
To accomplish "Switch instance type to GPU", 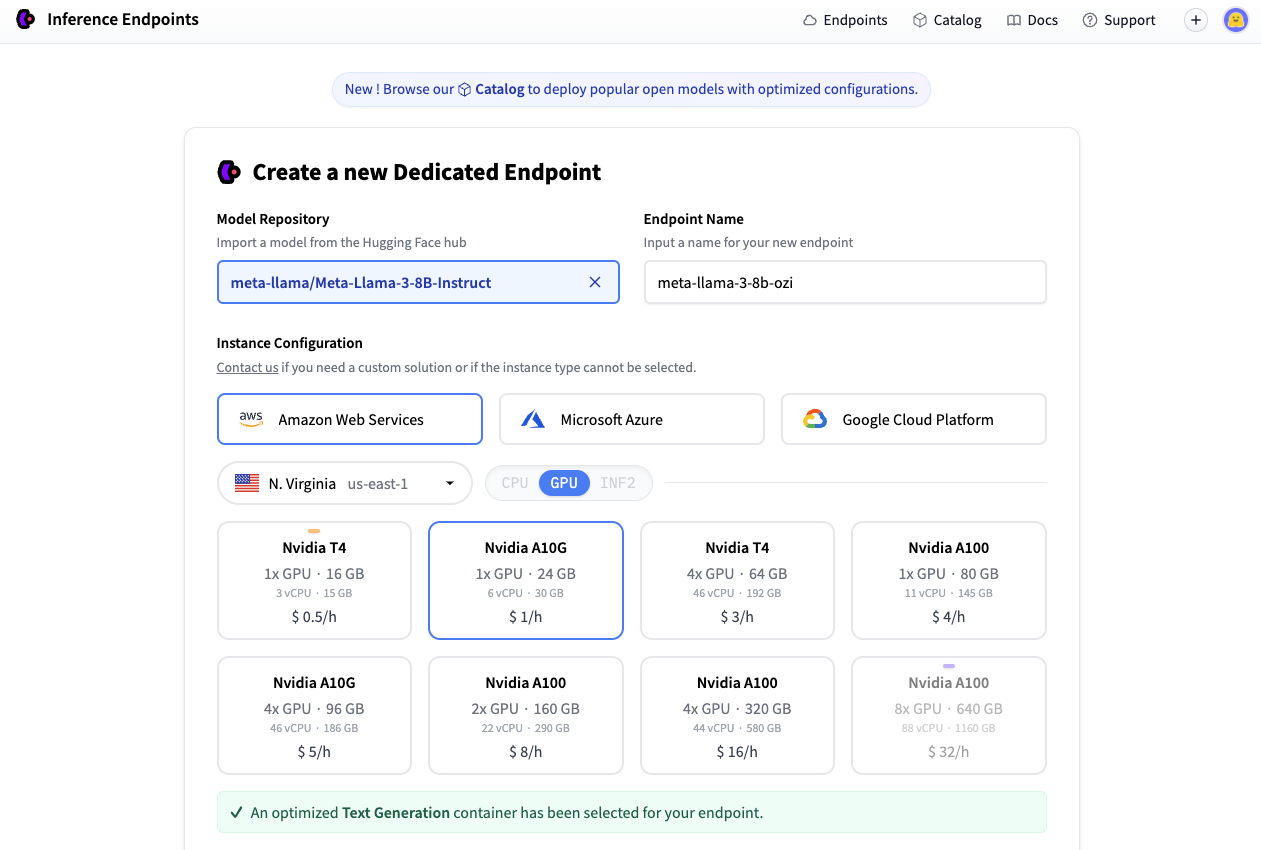I will [x=564, y=483].
